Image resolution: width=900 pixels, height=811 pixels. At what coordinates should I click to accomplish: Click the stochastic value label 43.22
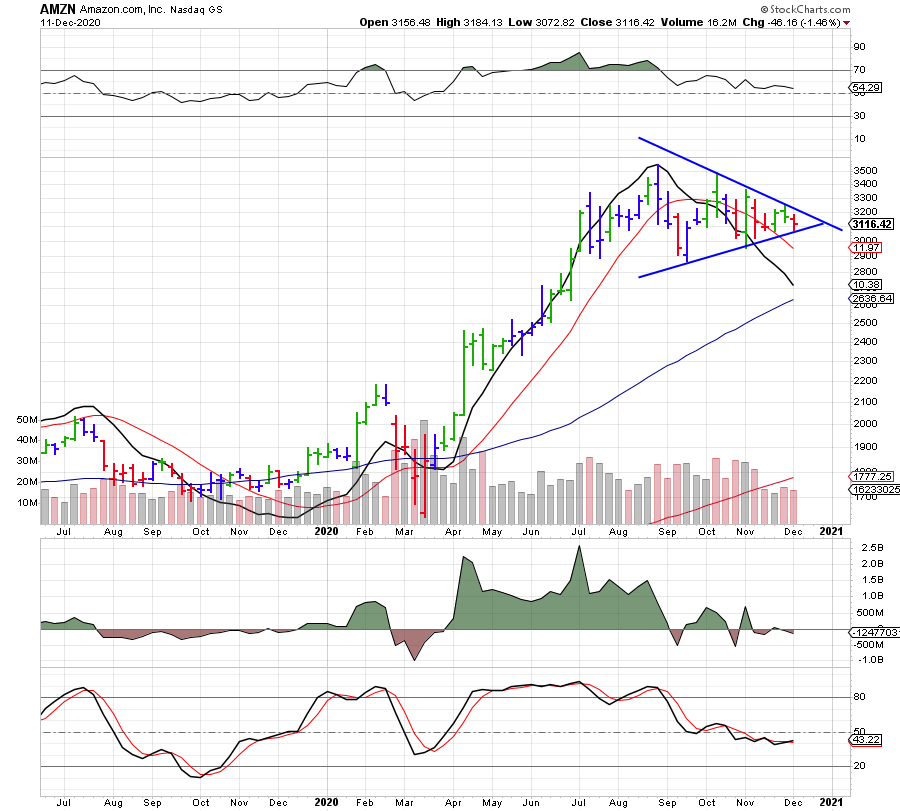864,740
